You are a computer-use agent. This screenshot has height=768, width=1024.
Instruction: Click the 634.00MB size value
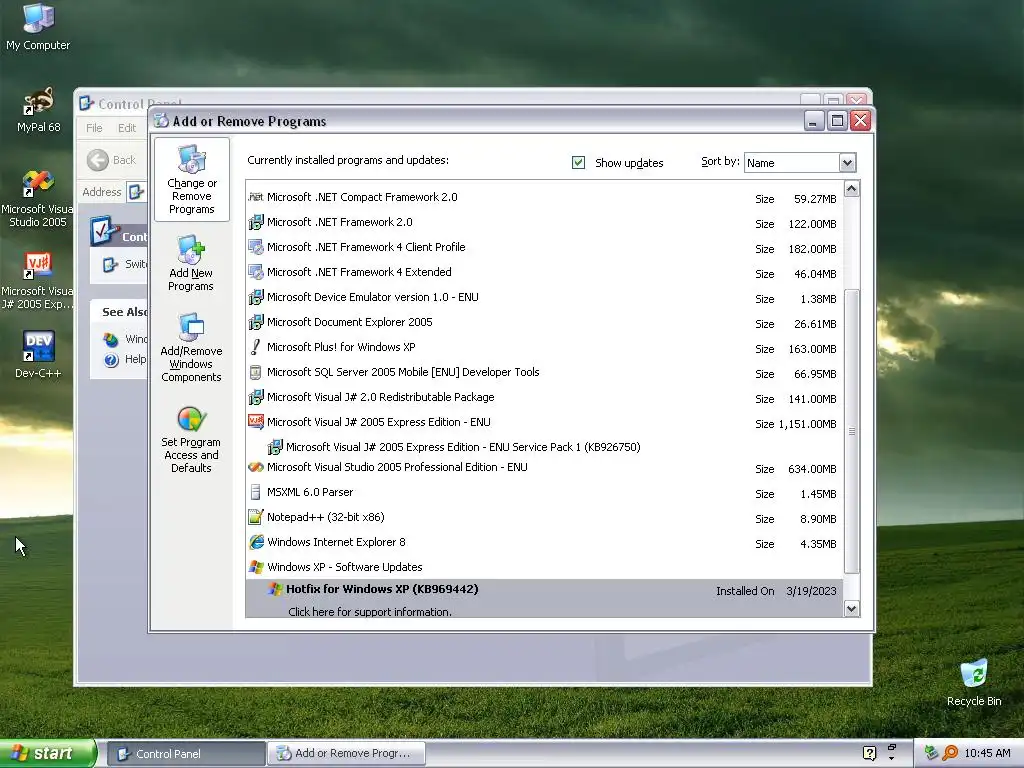[x=812, y=469]
